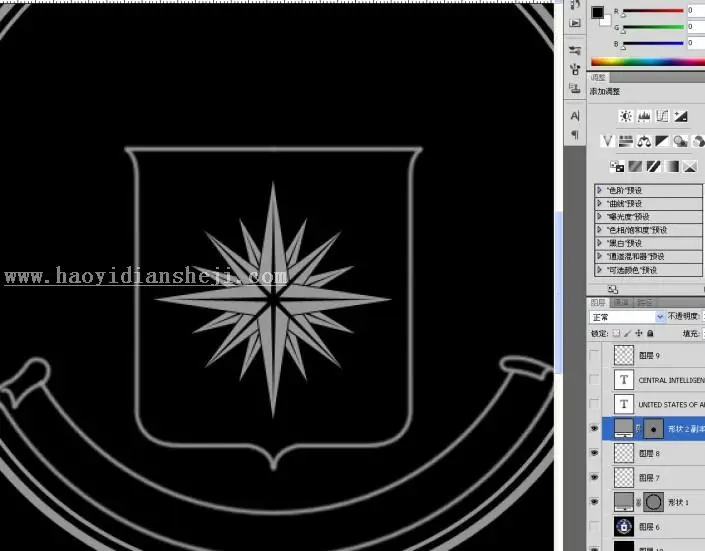Viewport: 705px width, 551px height.
Task: Expand the "色阶" presets group
Action: (x=599, y=190)
